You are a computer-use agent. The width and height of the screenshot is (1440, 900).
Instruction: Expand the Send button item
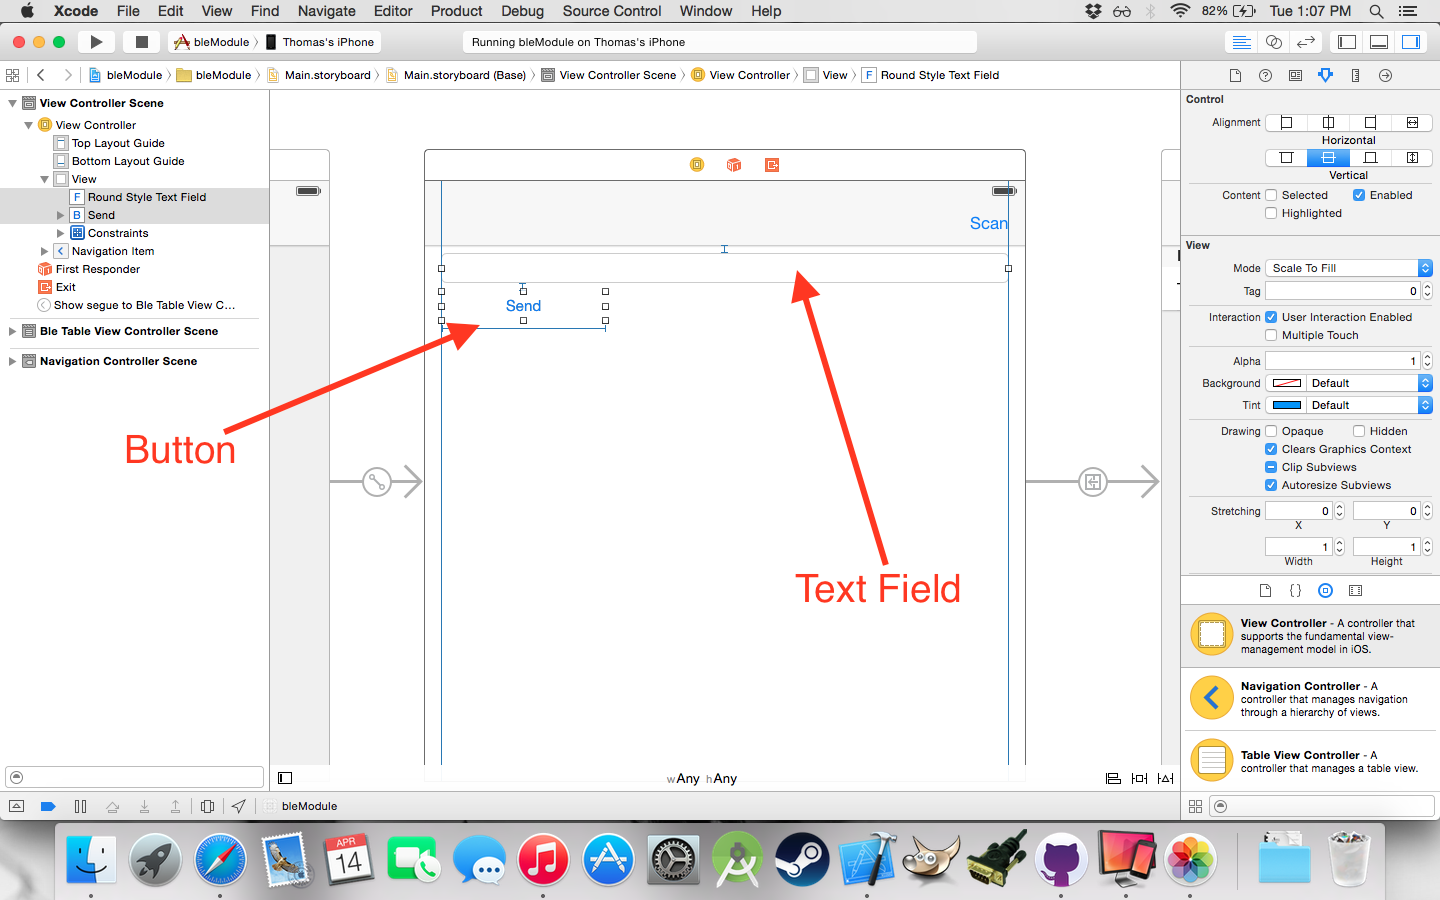[60, 215]
